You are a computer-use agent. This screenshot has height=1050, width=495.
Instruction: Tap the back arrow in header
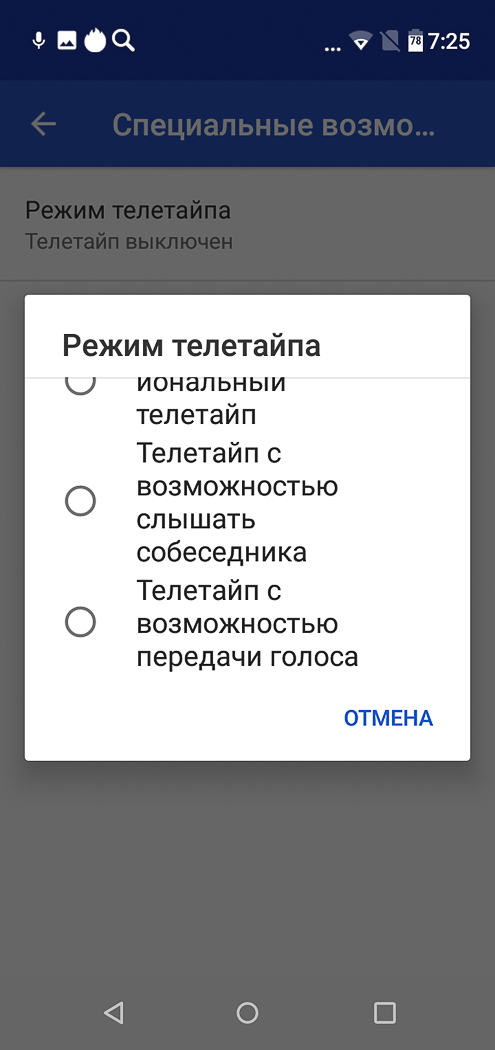point(44,124)
